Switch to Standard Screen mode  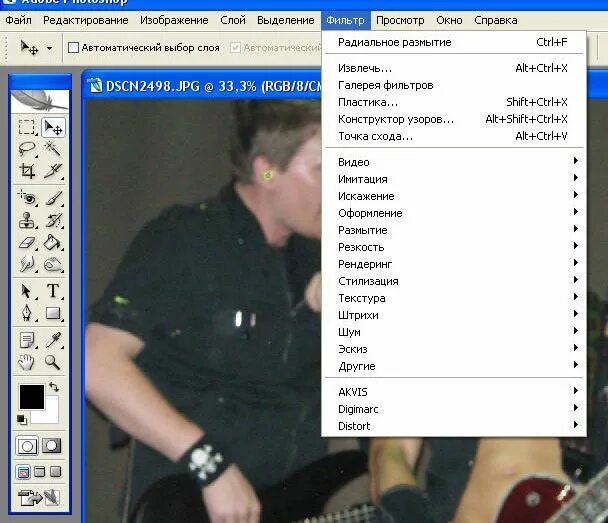coord(24,472)
